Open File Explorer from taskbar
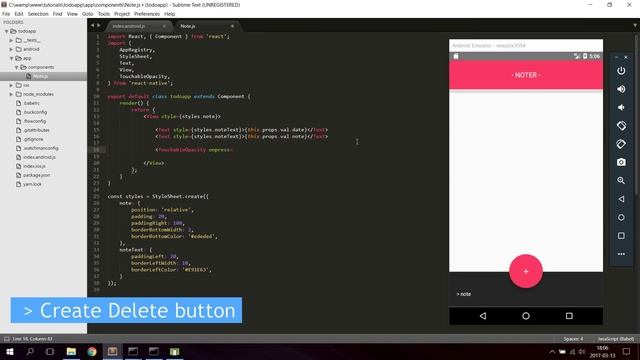The height and width of the screenshot is (360, 640). pyautogui.click(x=71, y=351)
